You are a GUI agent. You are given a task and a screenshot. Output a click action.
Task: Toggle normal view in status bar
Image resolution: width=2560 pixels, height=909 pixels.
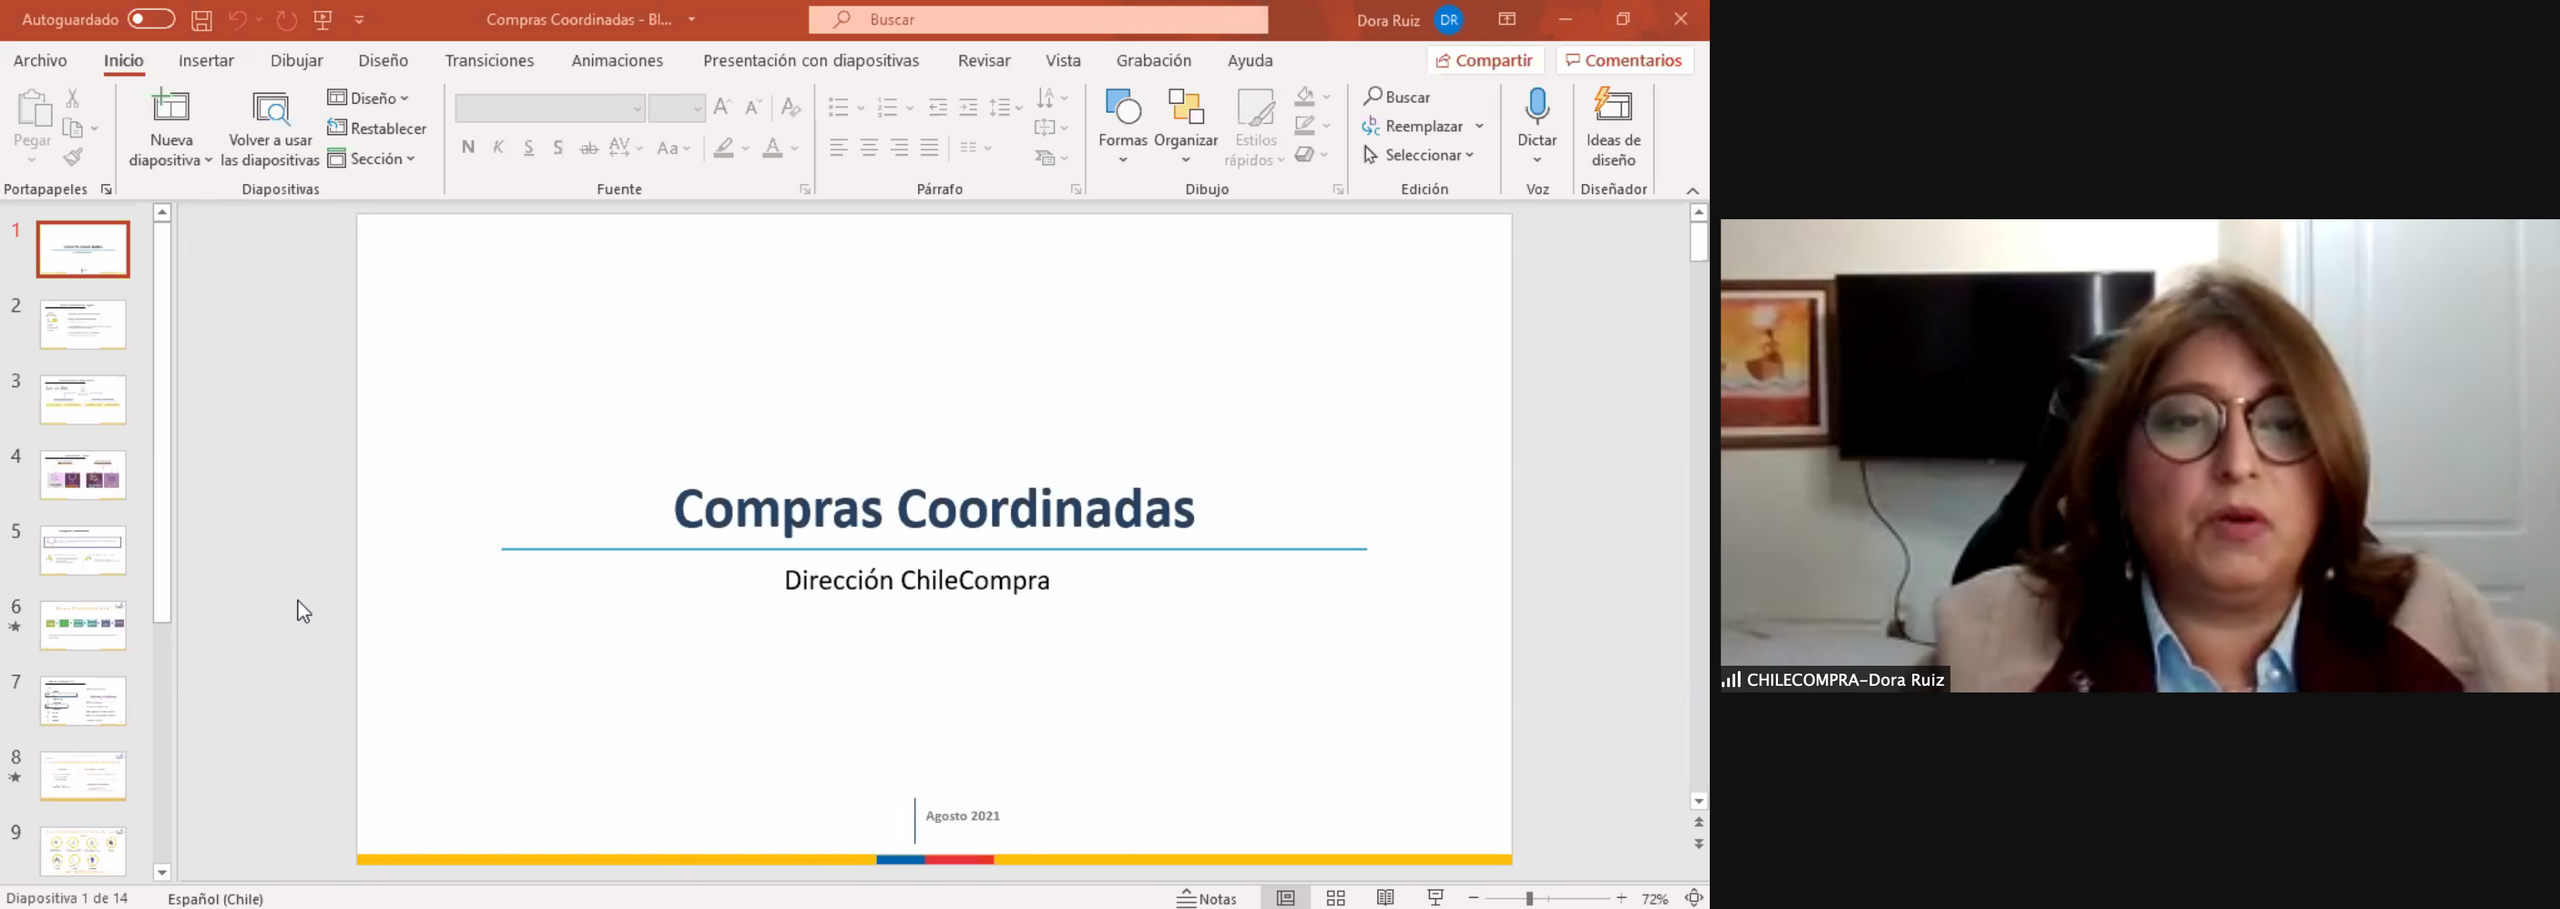point(1285,898)
